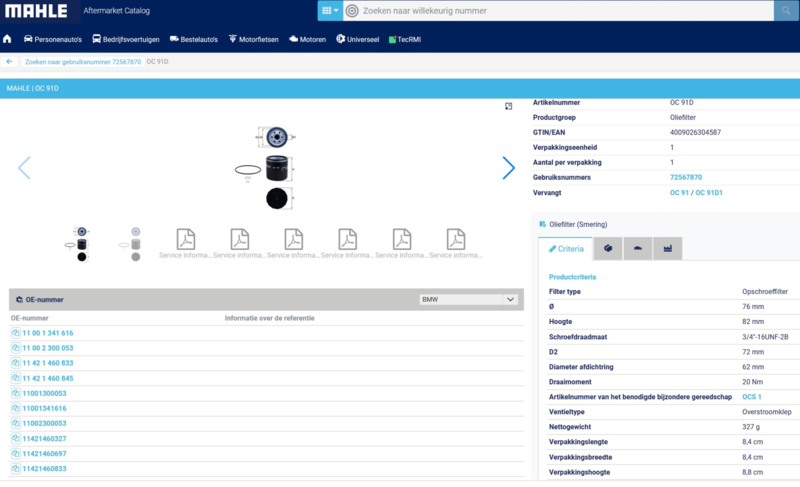Click the home icon in navigation bar
This screenshot has height=487, width=800.
8,39
